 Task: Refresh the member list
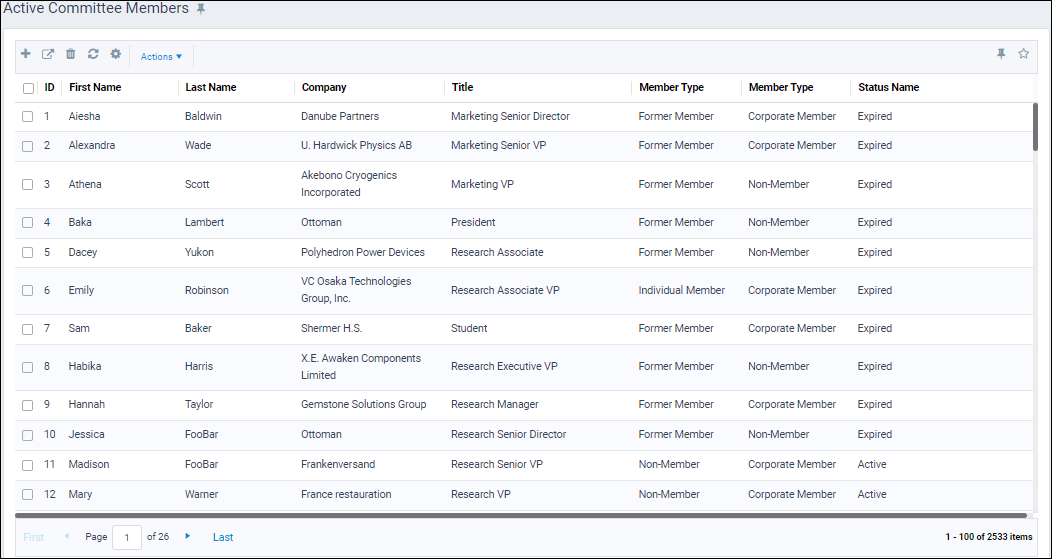click(93, 54)
